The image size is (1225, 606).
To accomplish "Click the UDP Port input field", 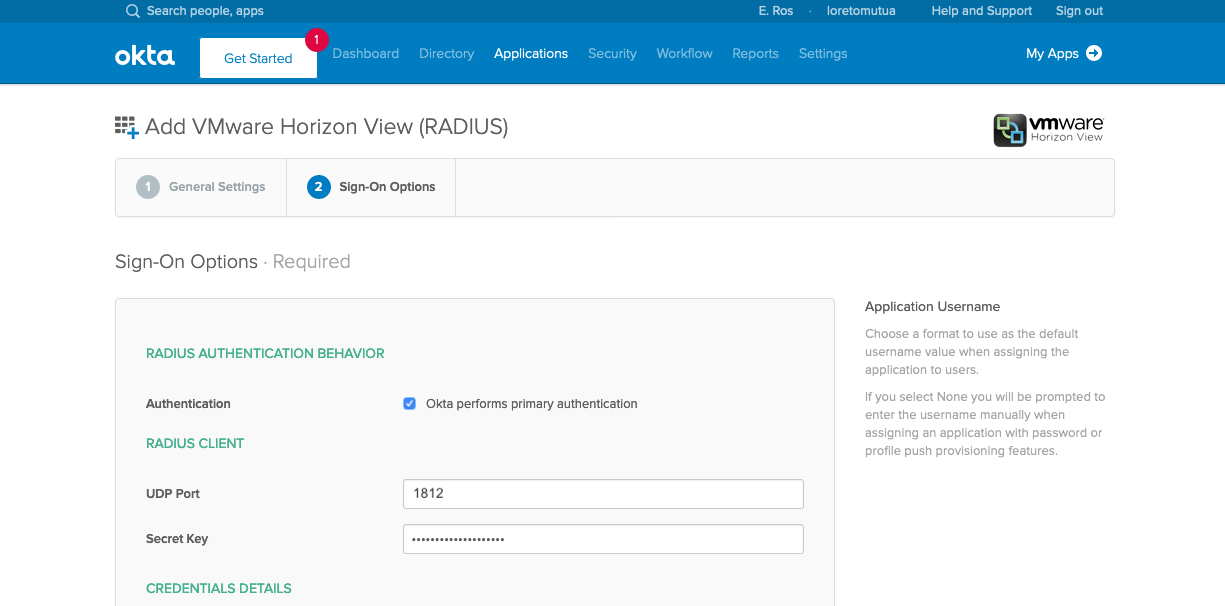I will coord(603,494).
